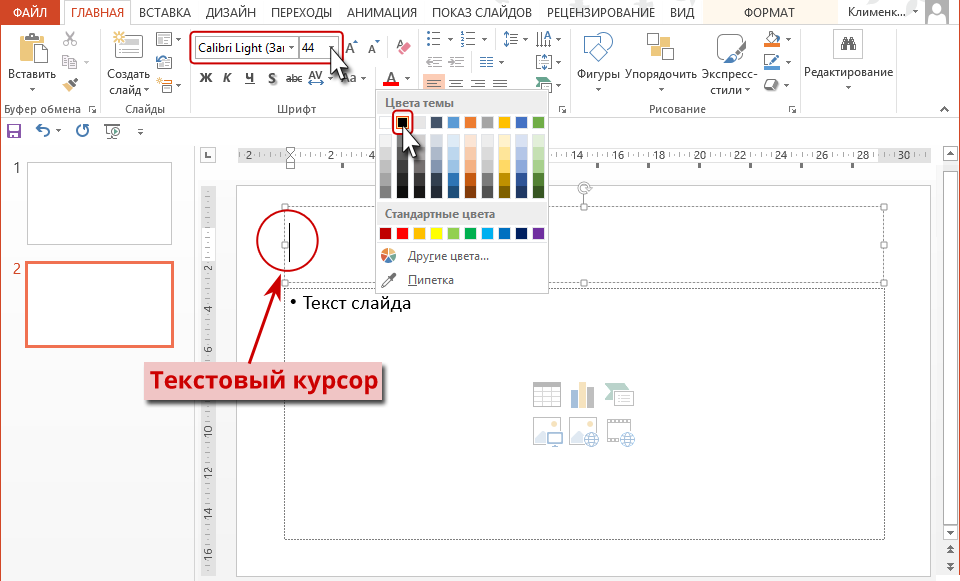Click the Reset slide icon
The image size is (960, 581).
pos(163,62)
